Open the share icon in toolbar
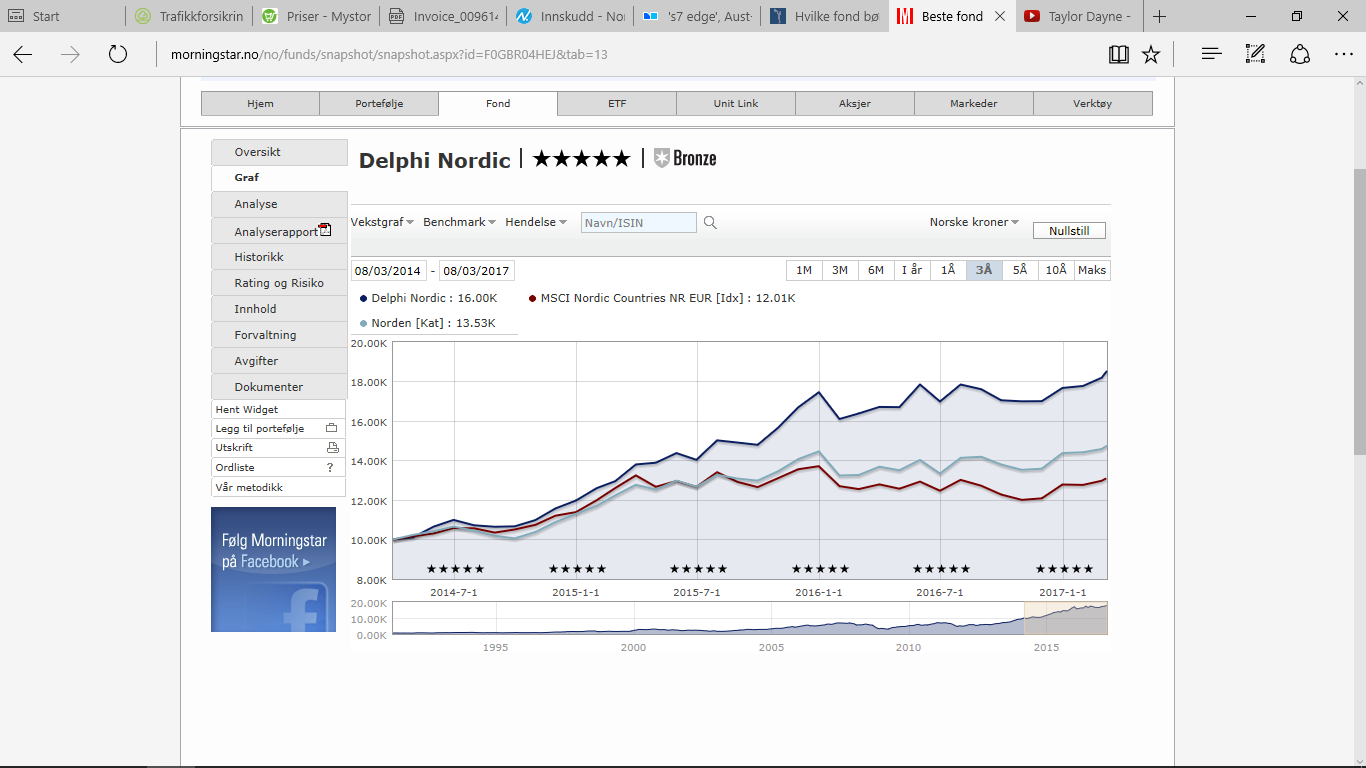This screenshot has width=1366, height=768. [1300, 54]
